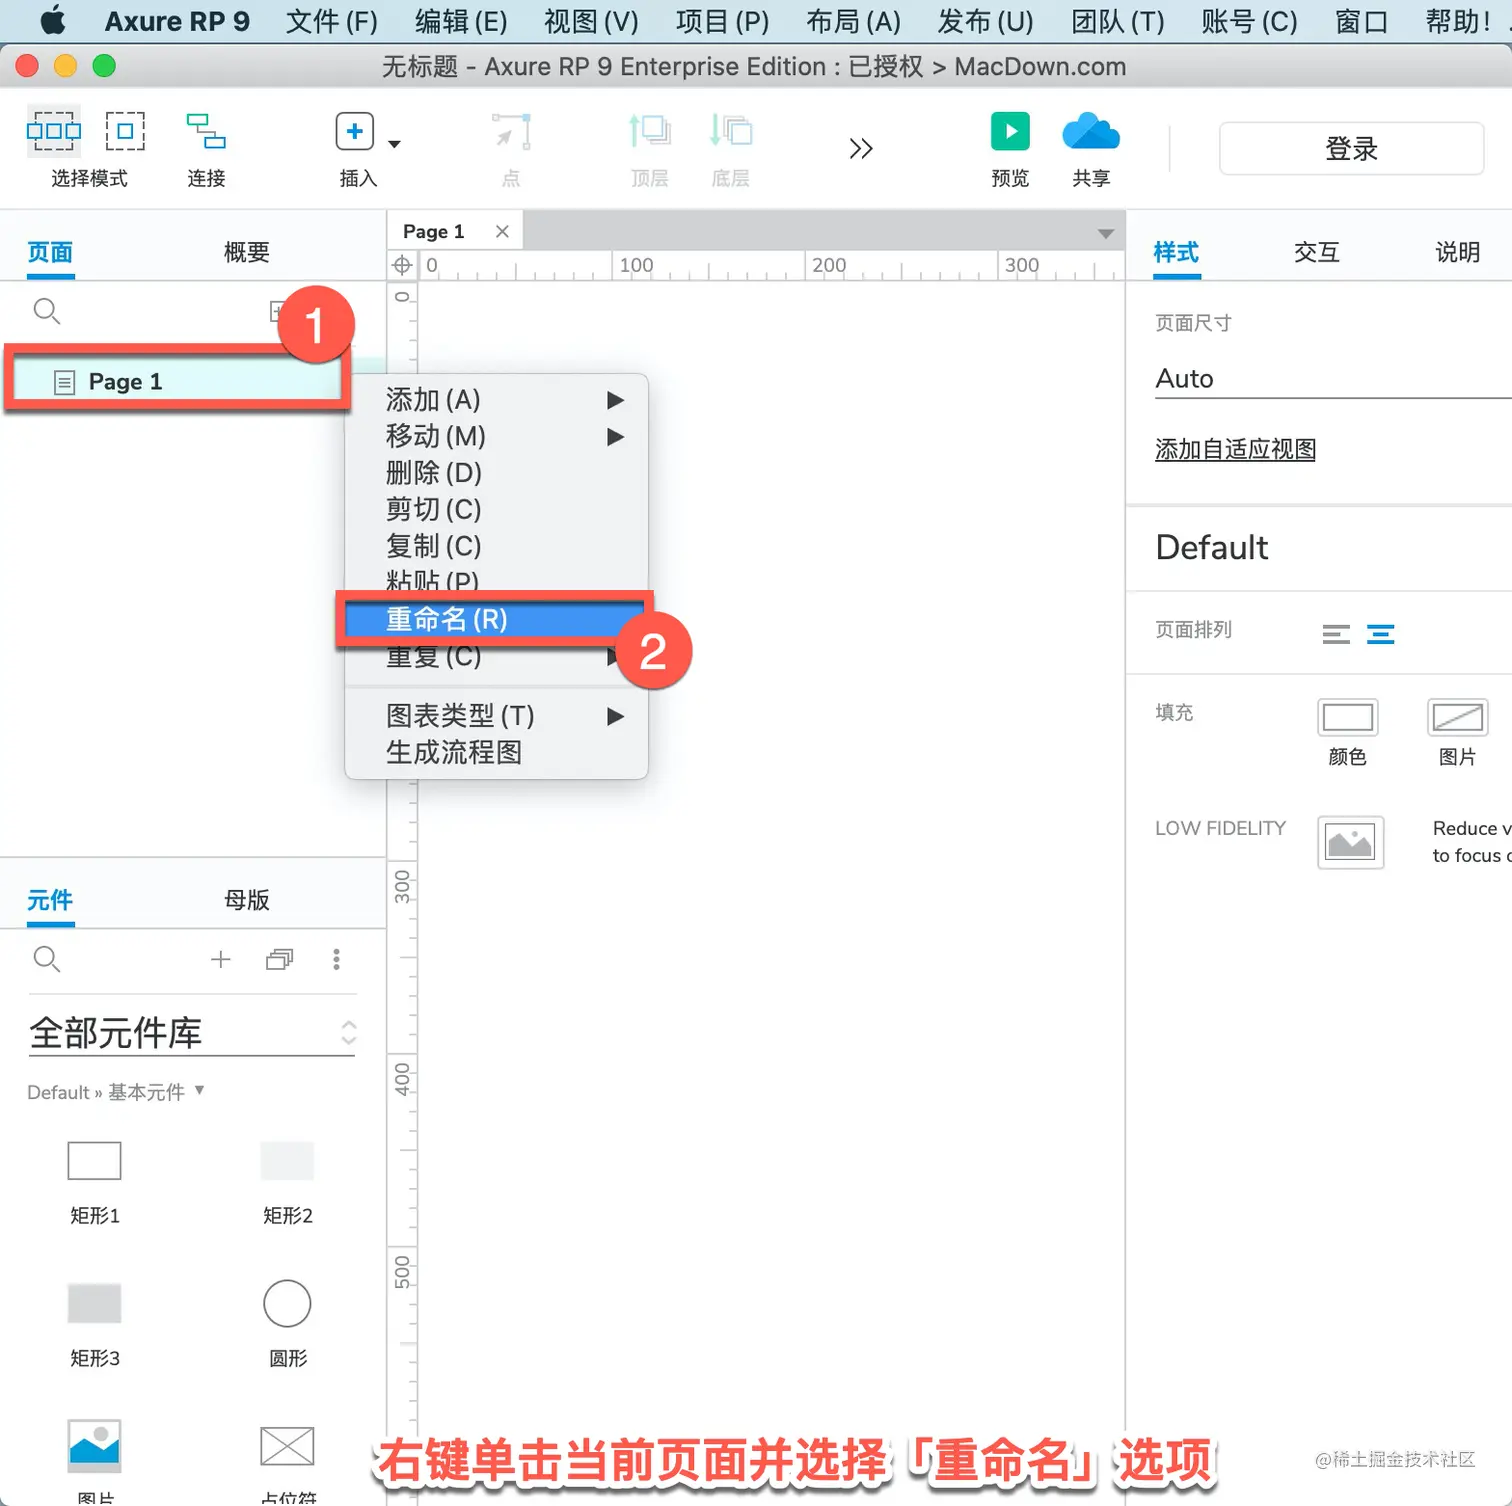Click the 顶层 bring to front icon

click(x=649, y=131)
